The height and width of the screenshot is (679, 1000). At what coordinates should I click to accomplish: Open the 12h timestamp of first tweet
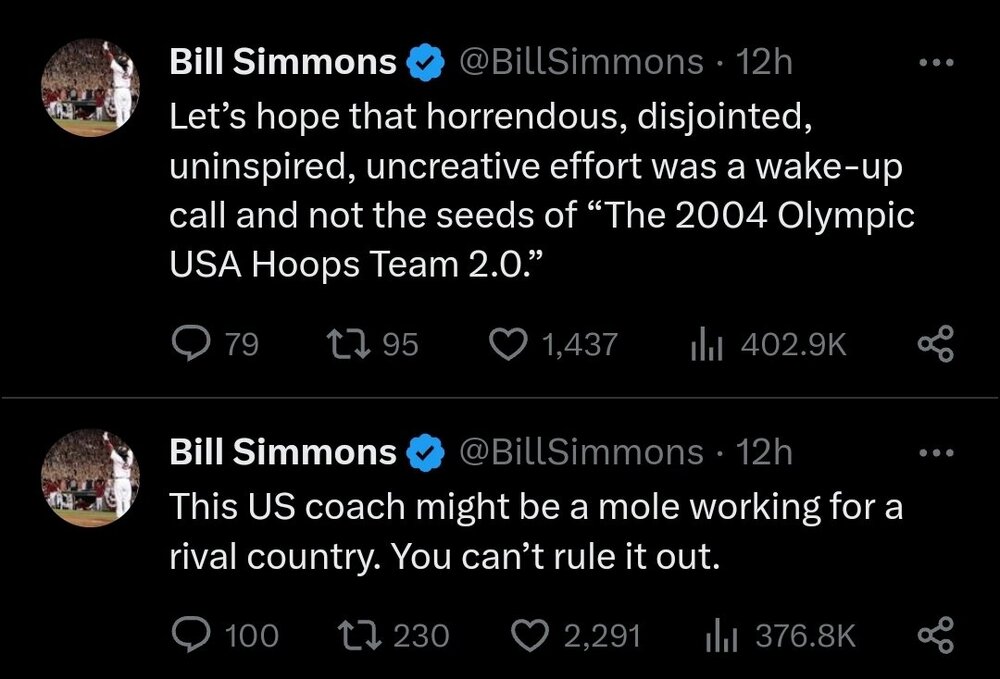(764, 63)
